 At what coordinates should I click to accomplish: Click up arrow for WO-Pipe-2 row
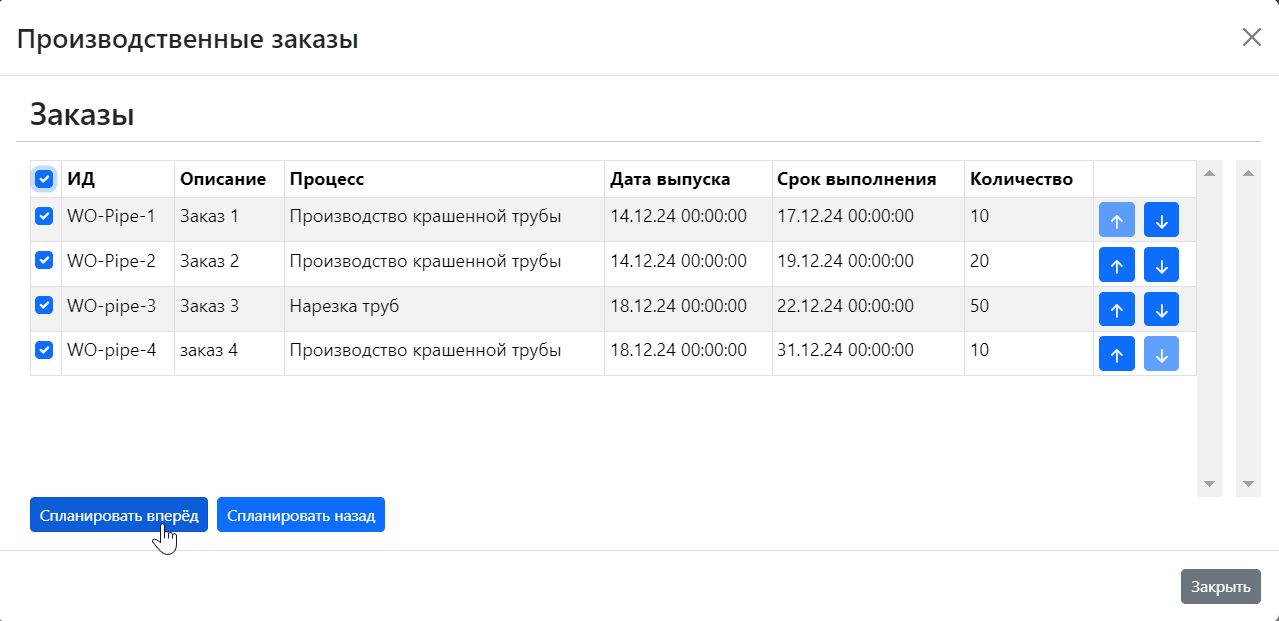[1116, 265]
